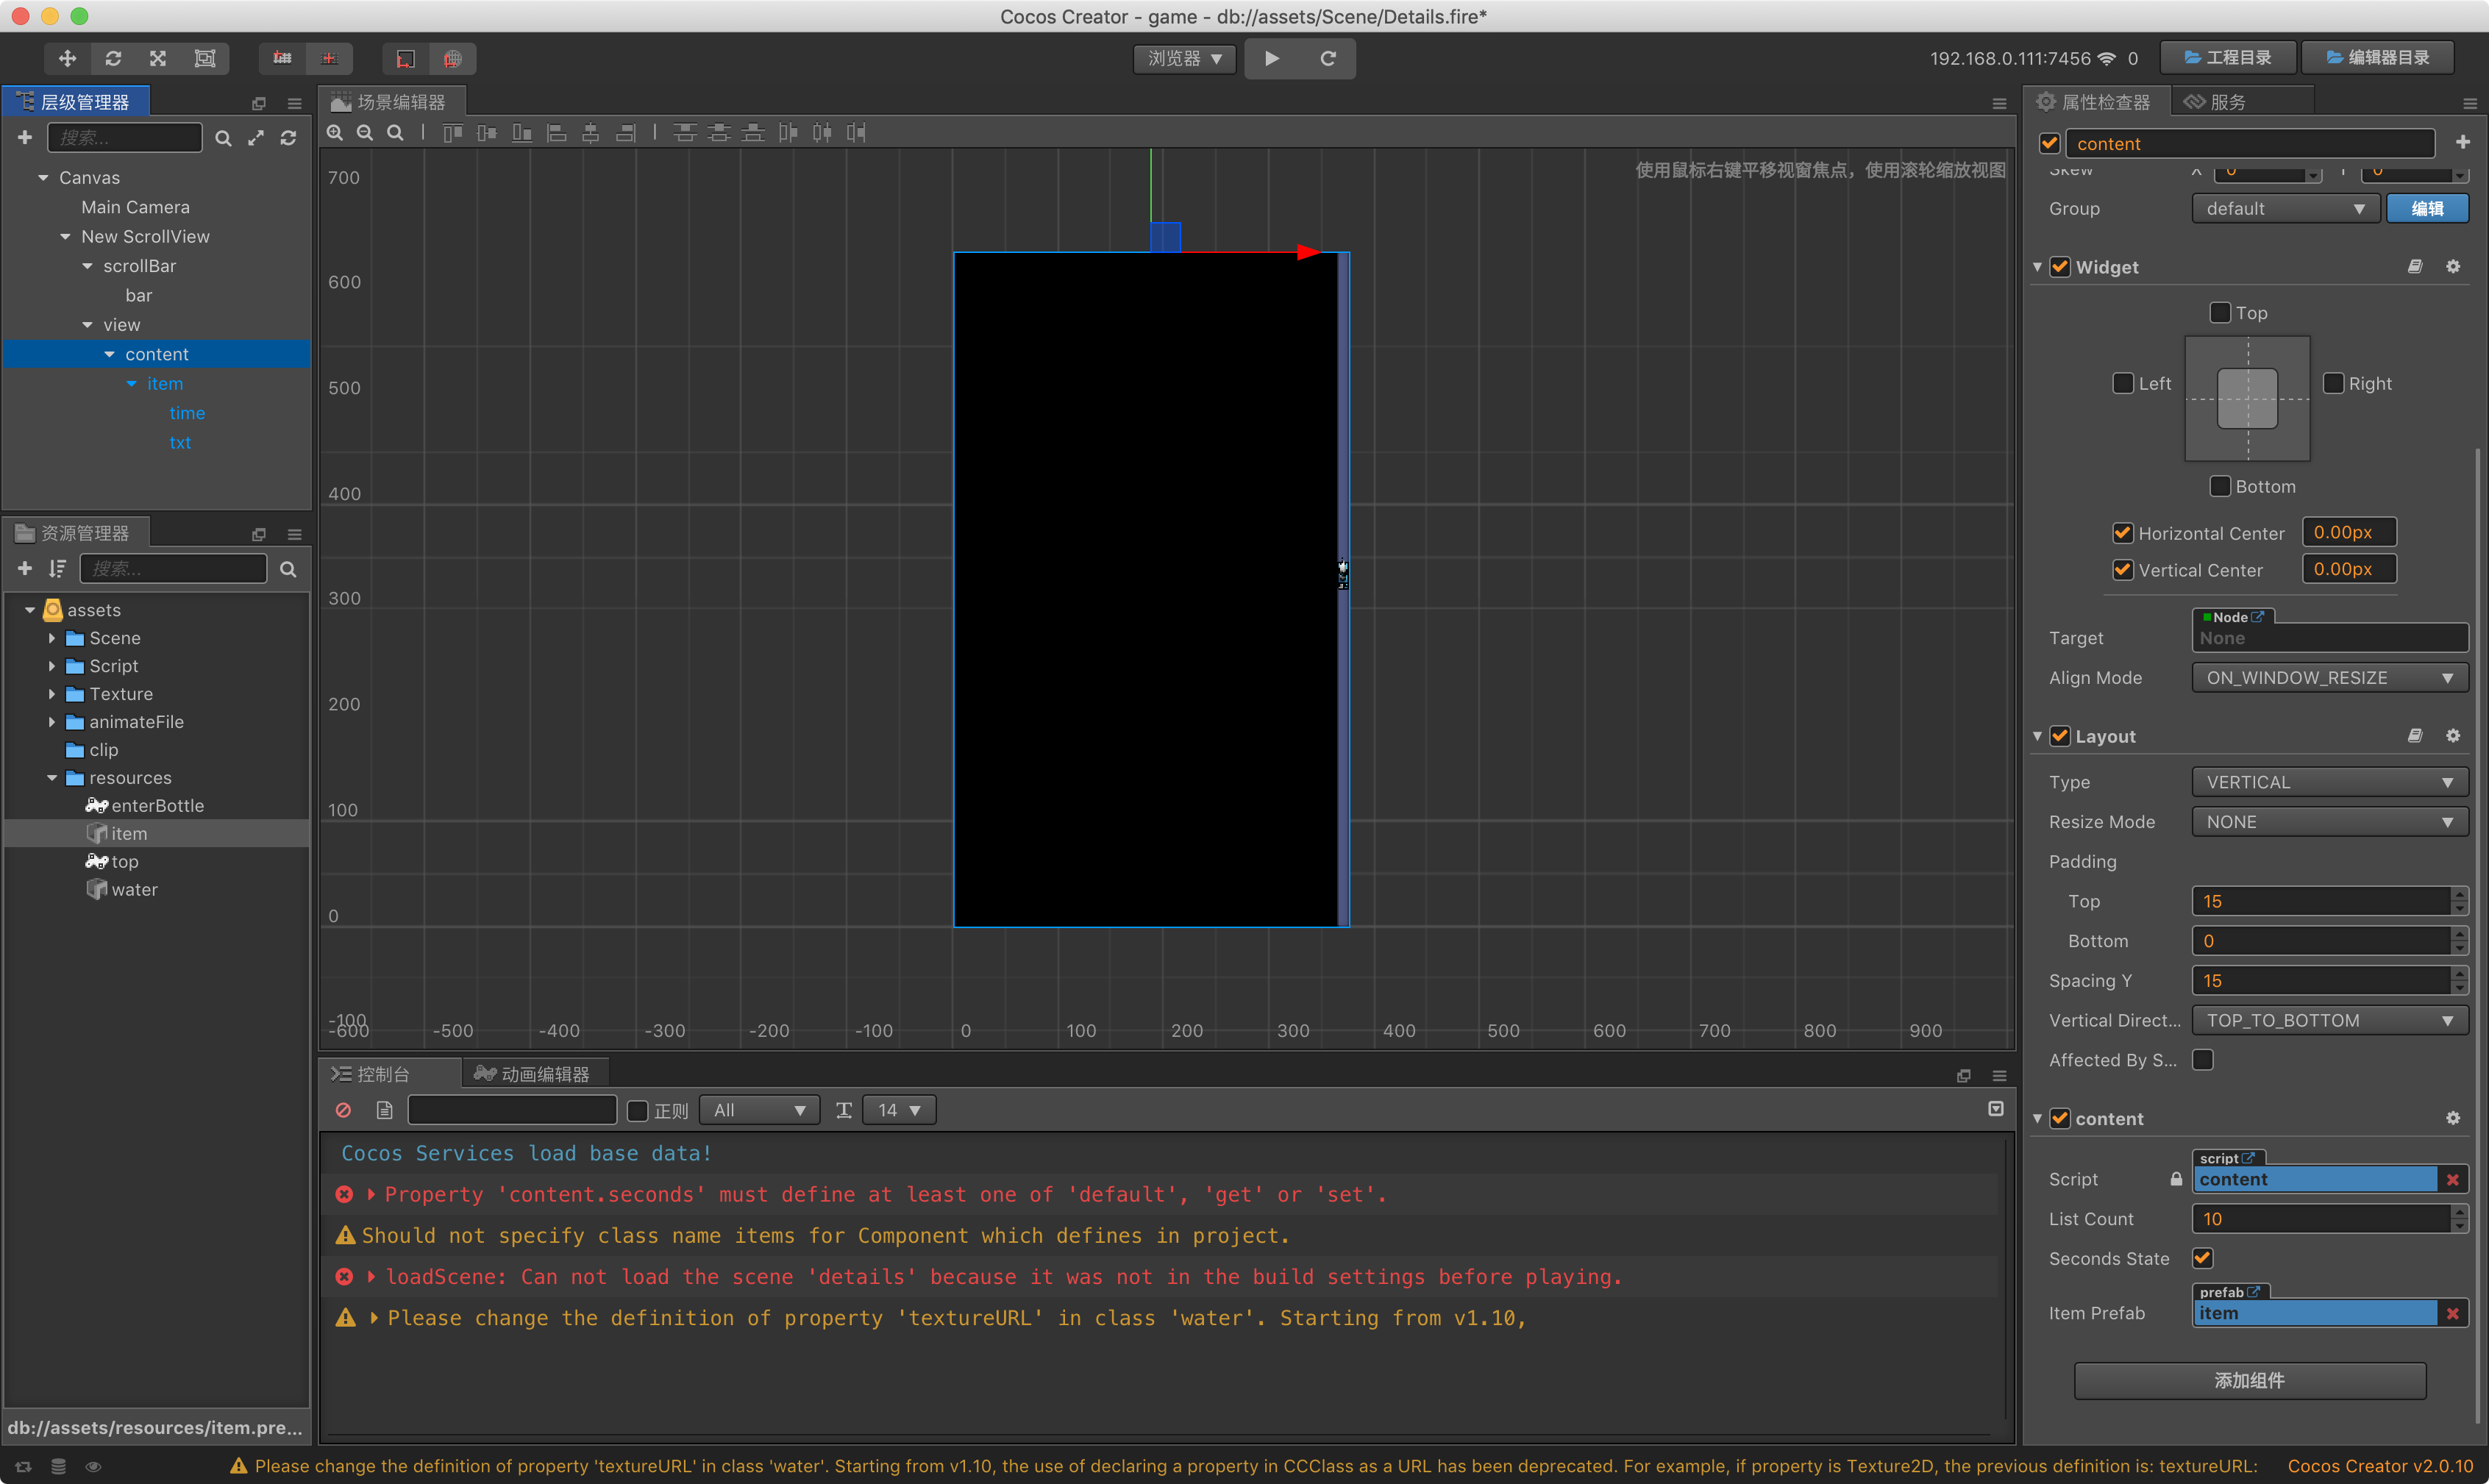Click the 添加组件 button
Image resolution: width=2489 pixels, height=1484 pixels.
coord(2249,1380)
